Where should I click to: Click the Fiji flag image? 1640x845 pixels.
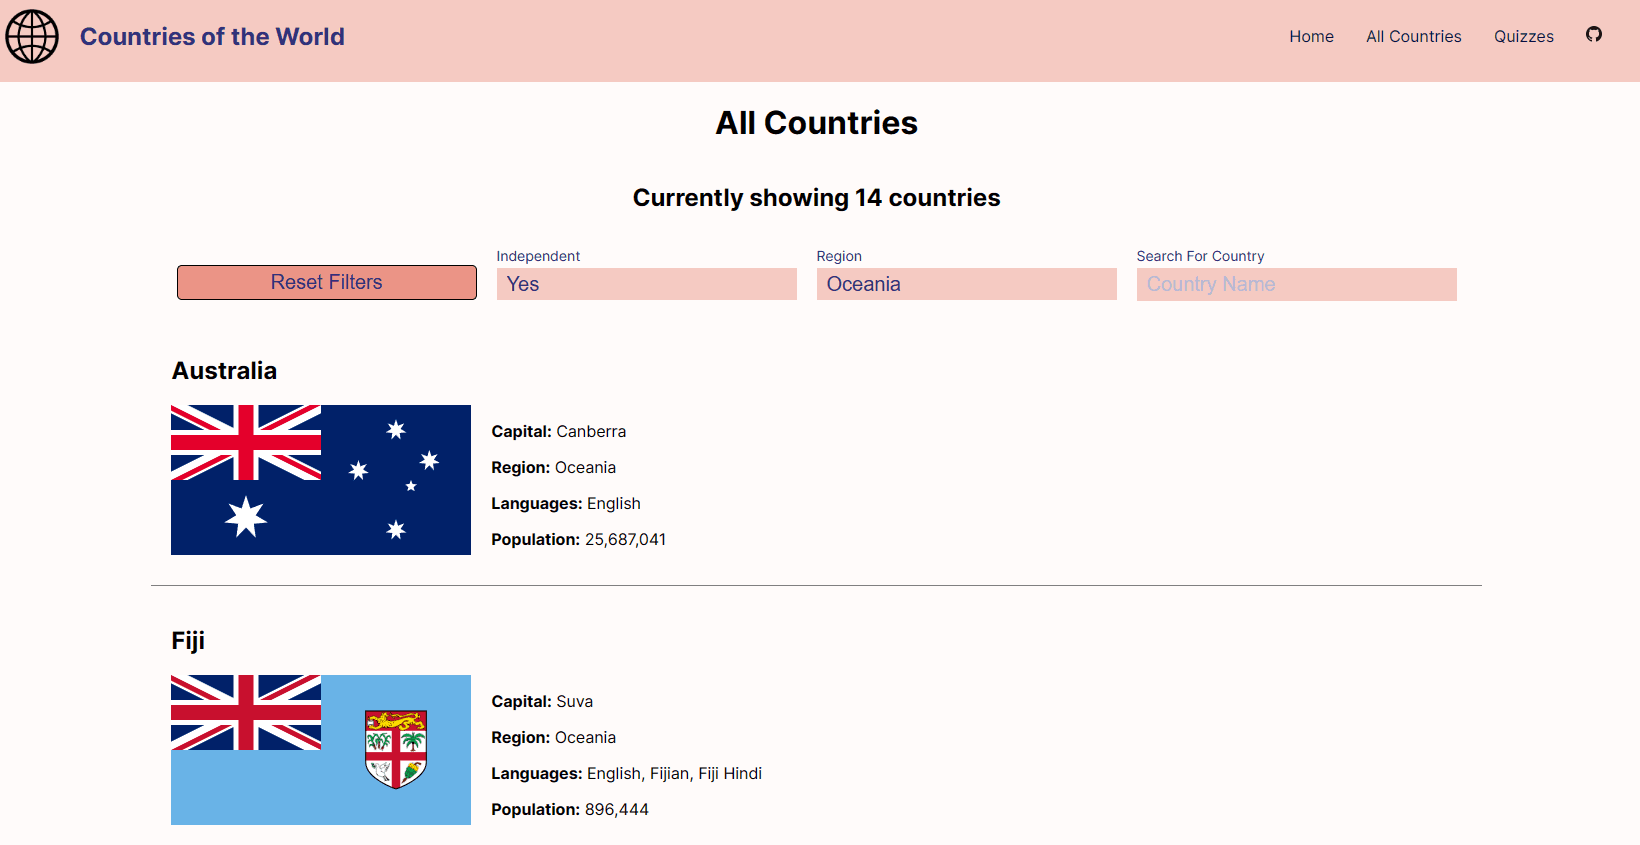[x=321, y=750]
